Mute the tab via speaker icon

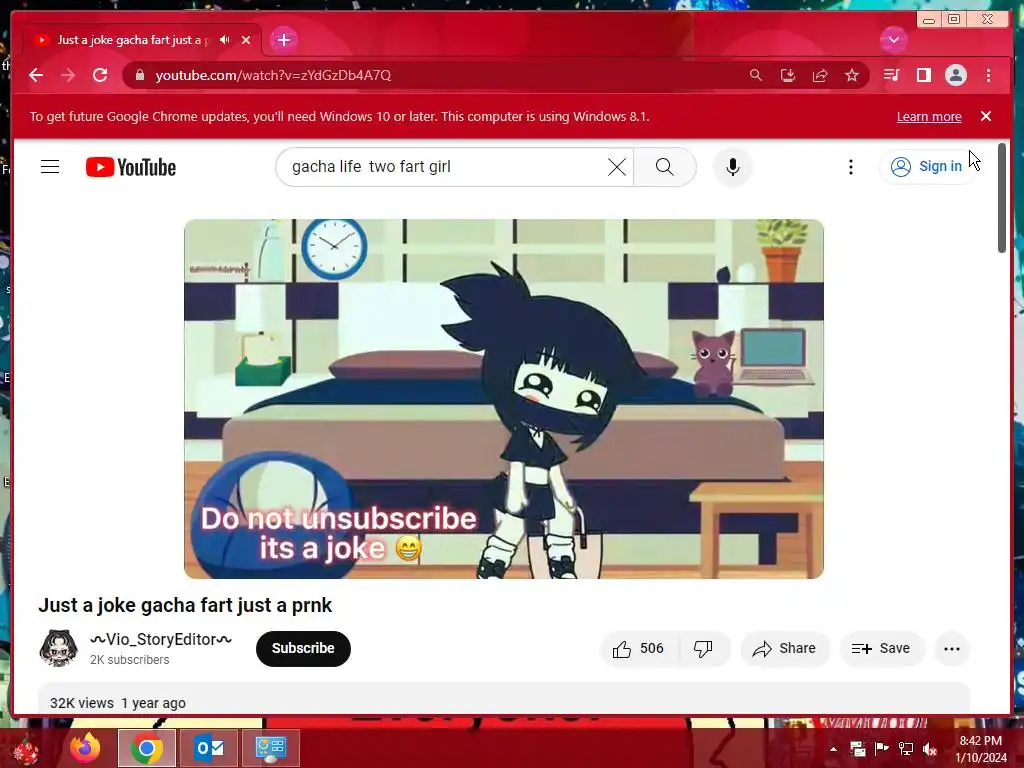pos(225,40)
